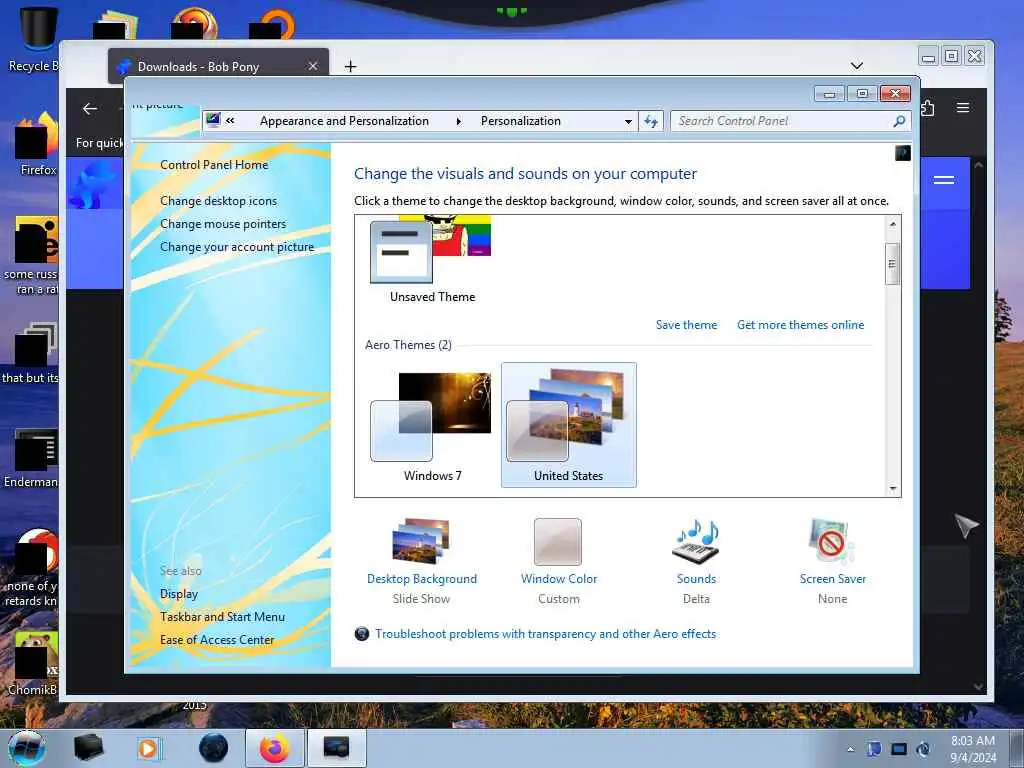1024x768 pixels.
Task: Click Change desktop icons
Action: click(x=218, y=200)
